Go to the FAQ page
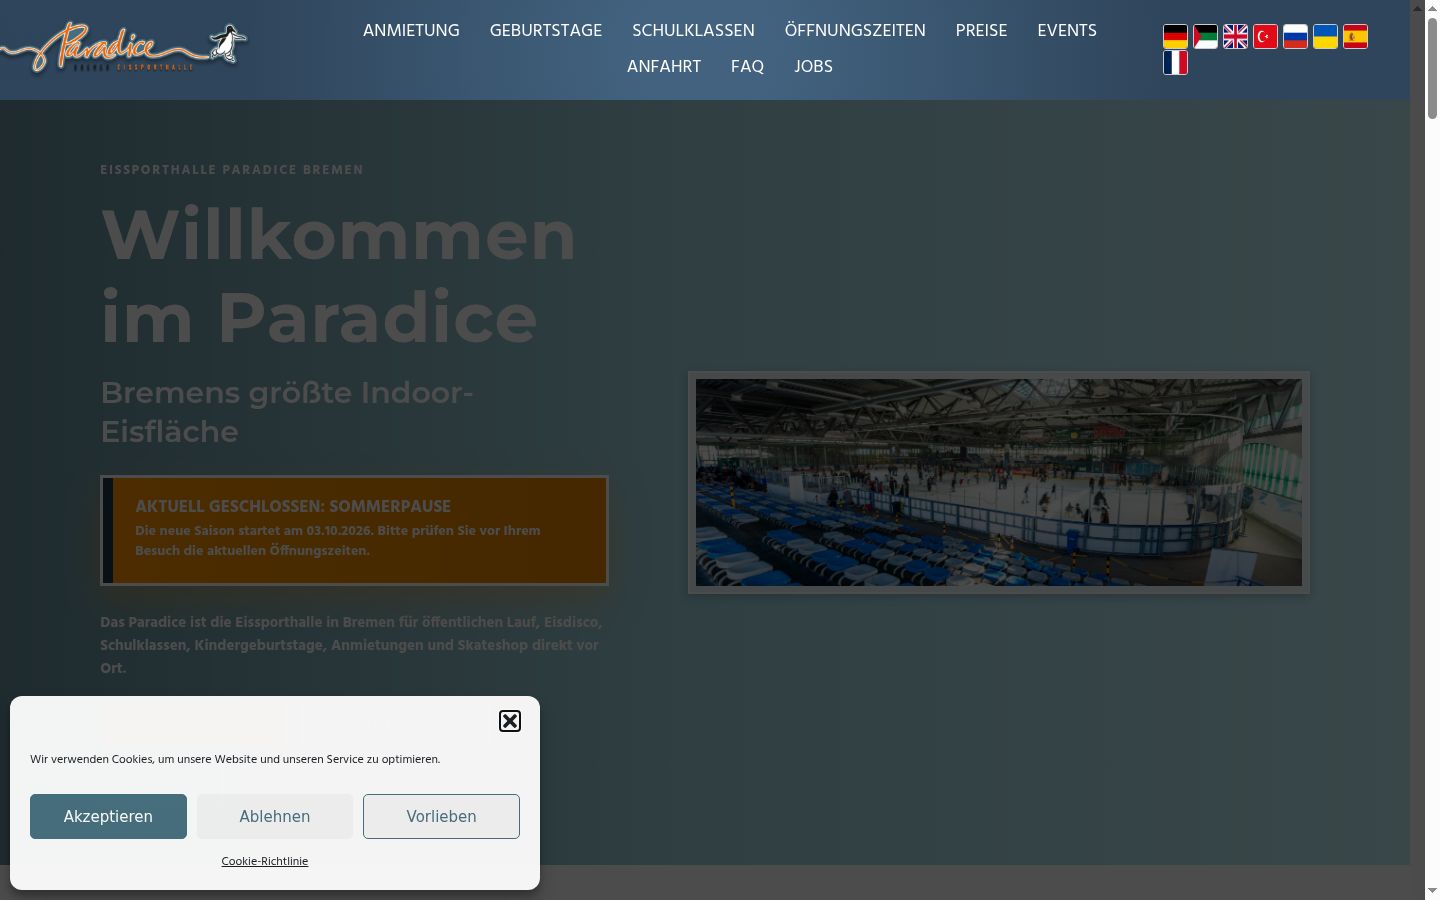 (x=747, y=67)
